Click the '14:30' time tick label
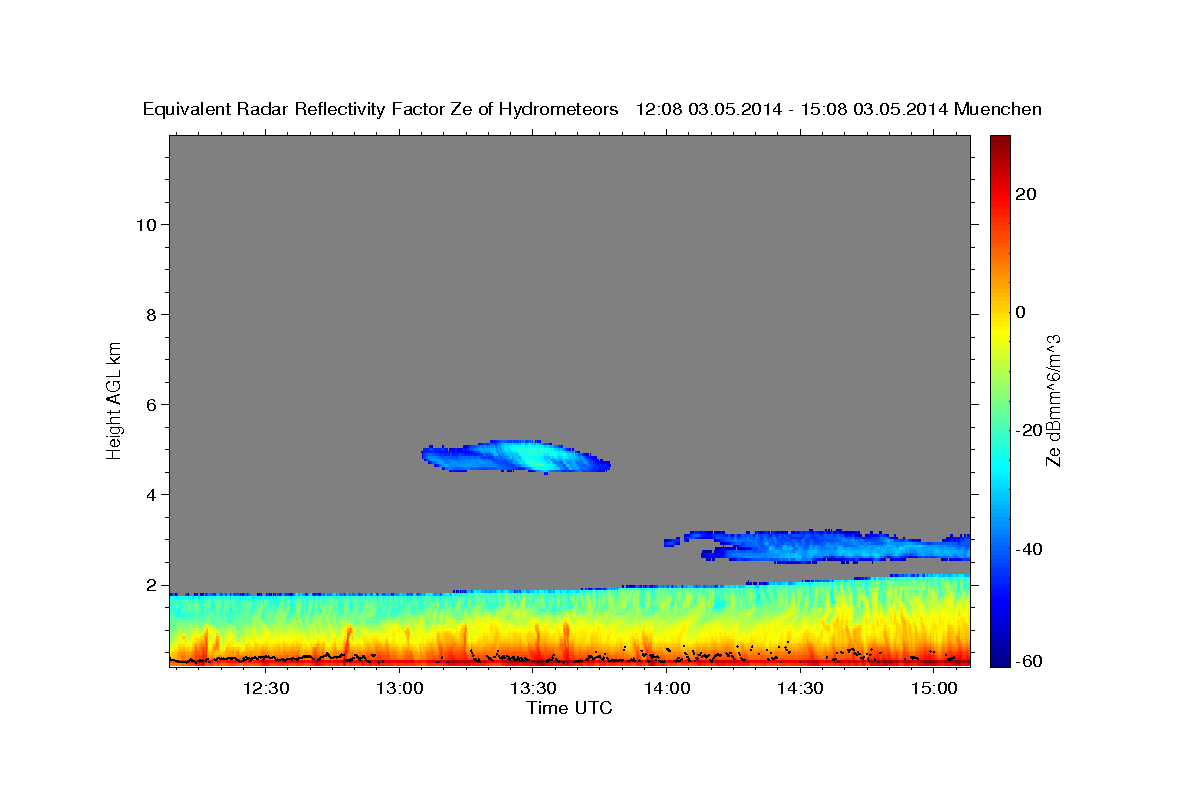1200x800 pixels. (800, 688)
